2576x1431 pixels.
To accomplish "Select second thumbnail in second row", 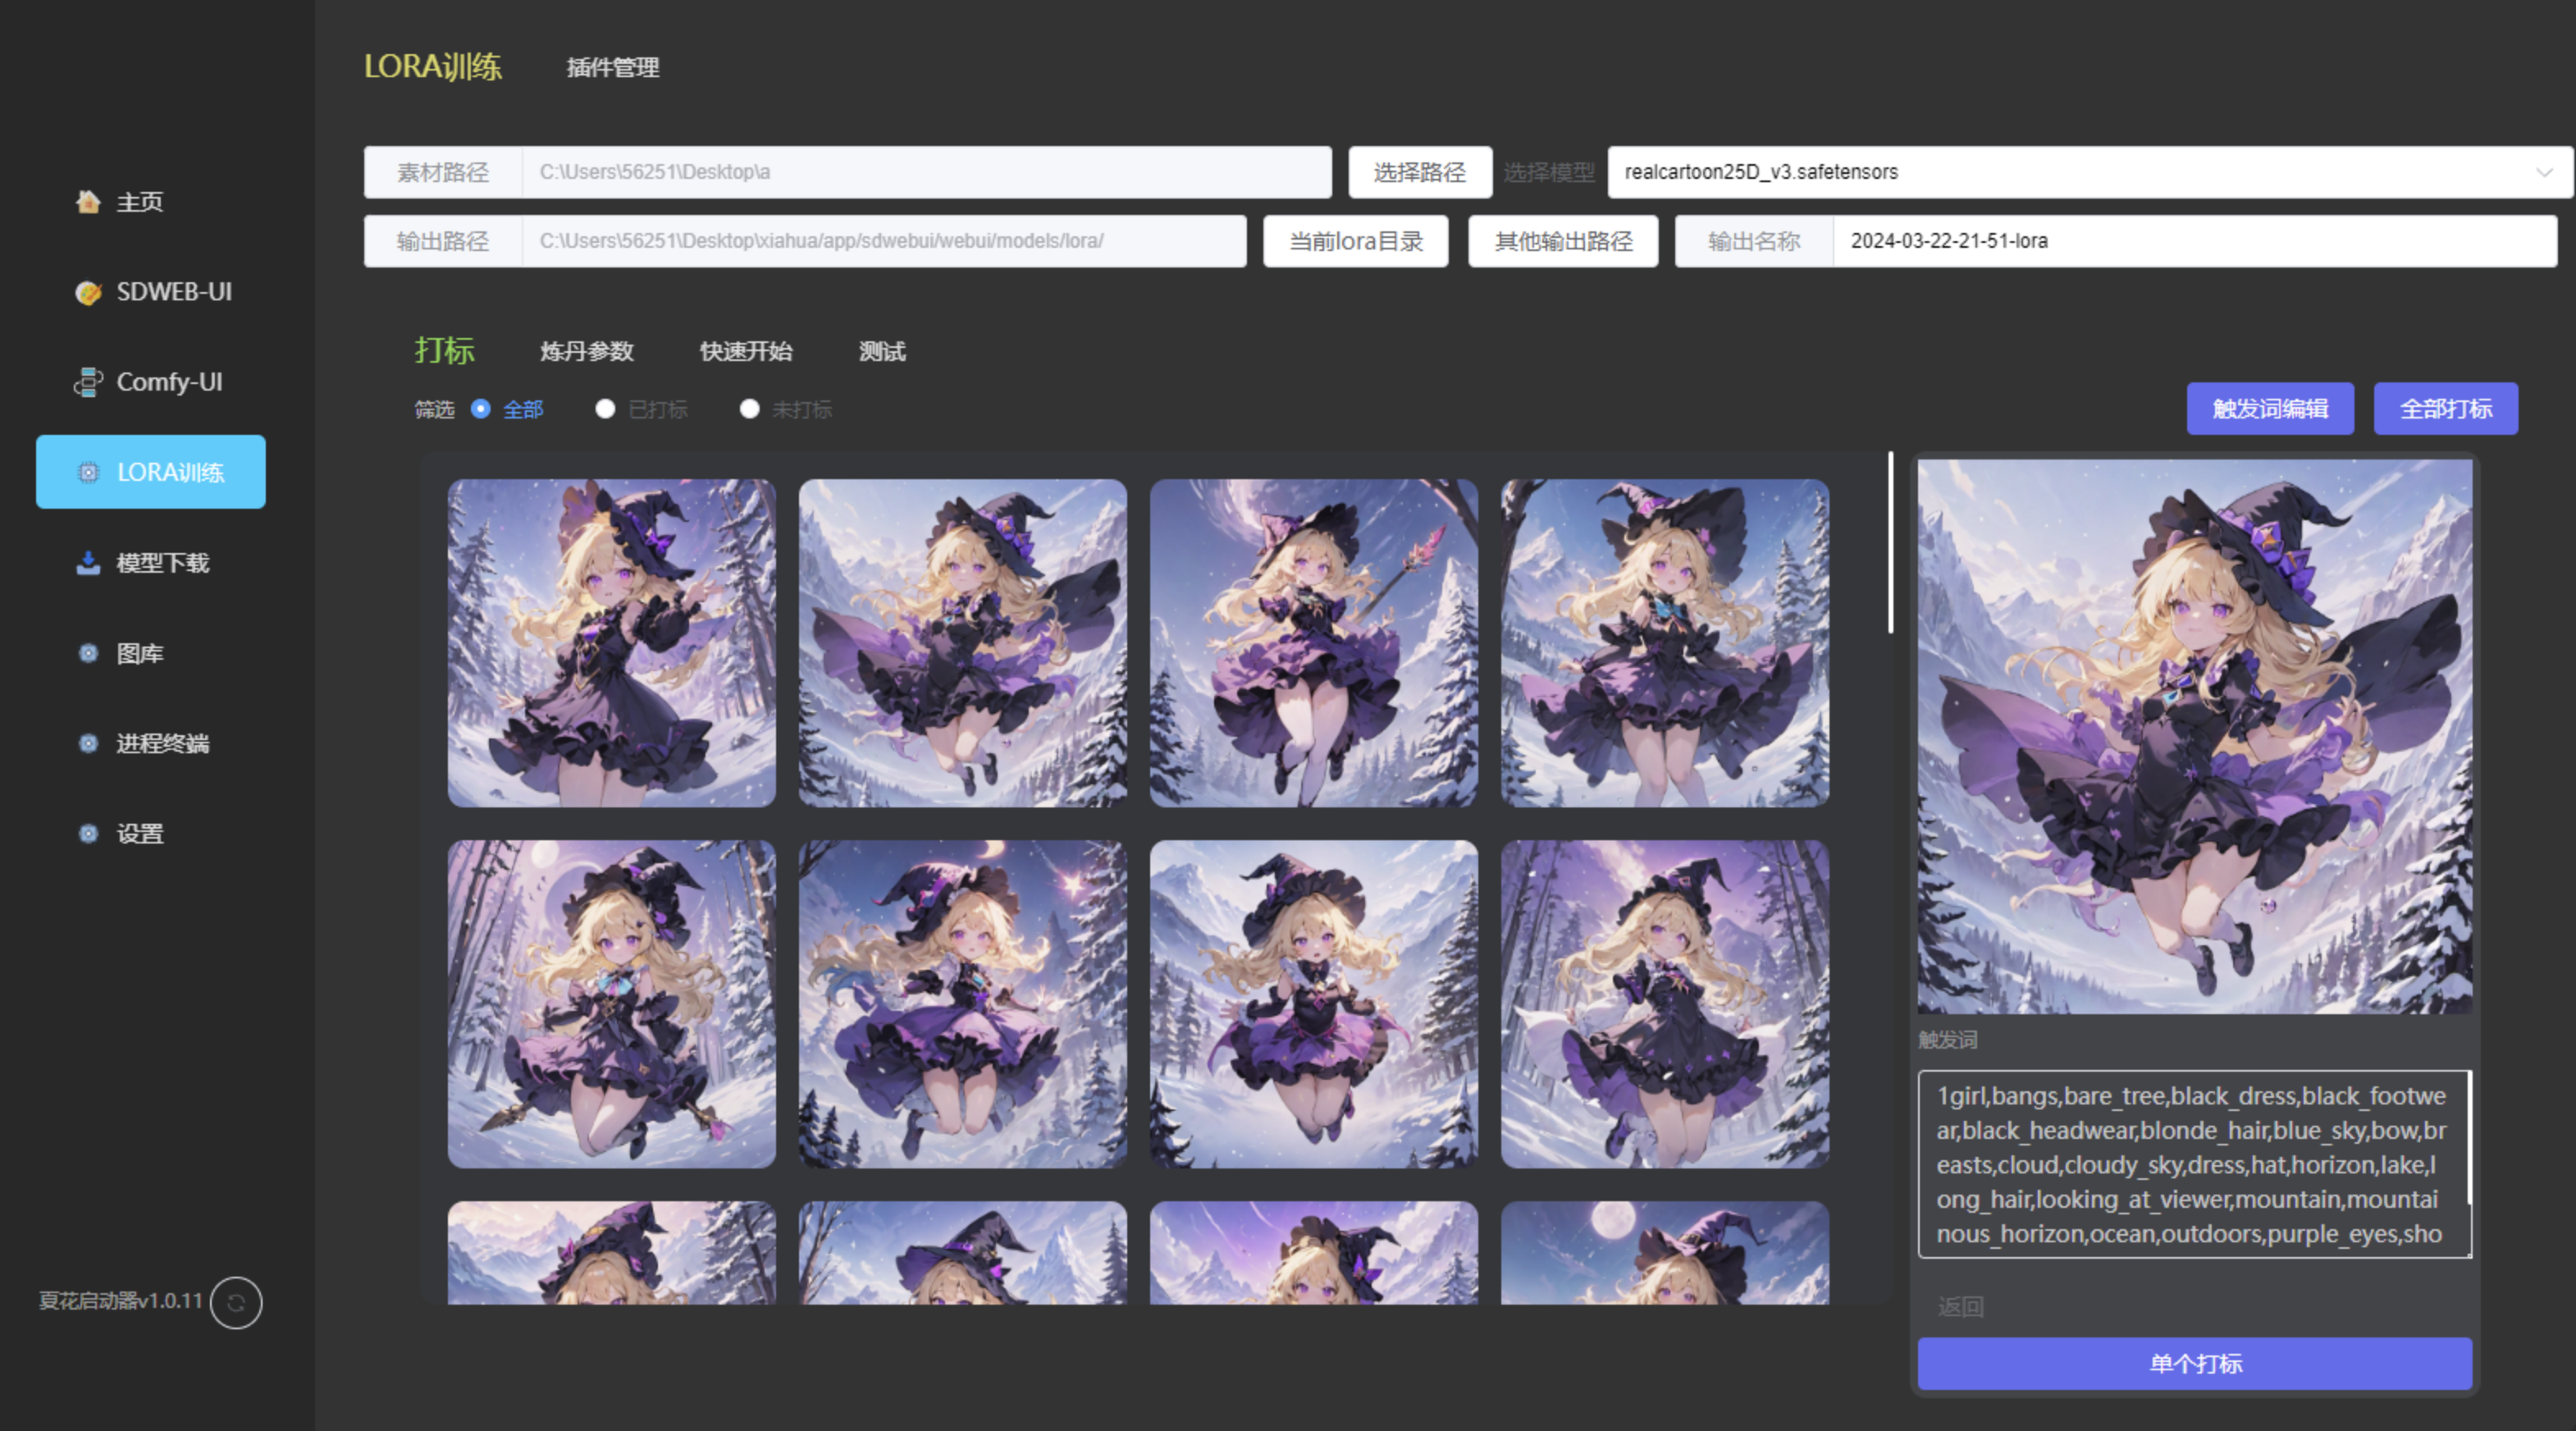I will pyautogui.click(x=963, y=1004).
